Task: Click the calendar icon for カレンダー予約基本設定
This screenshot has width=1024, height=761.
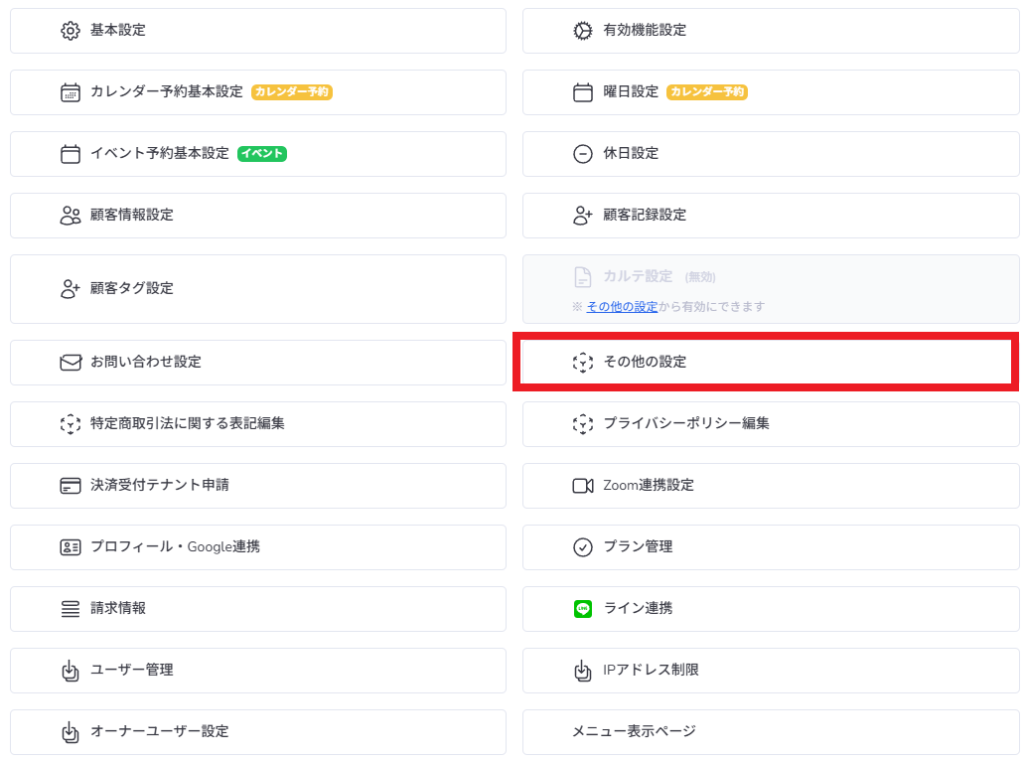Action: tap(70, 93)
